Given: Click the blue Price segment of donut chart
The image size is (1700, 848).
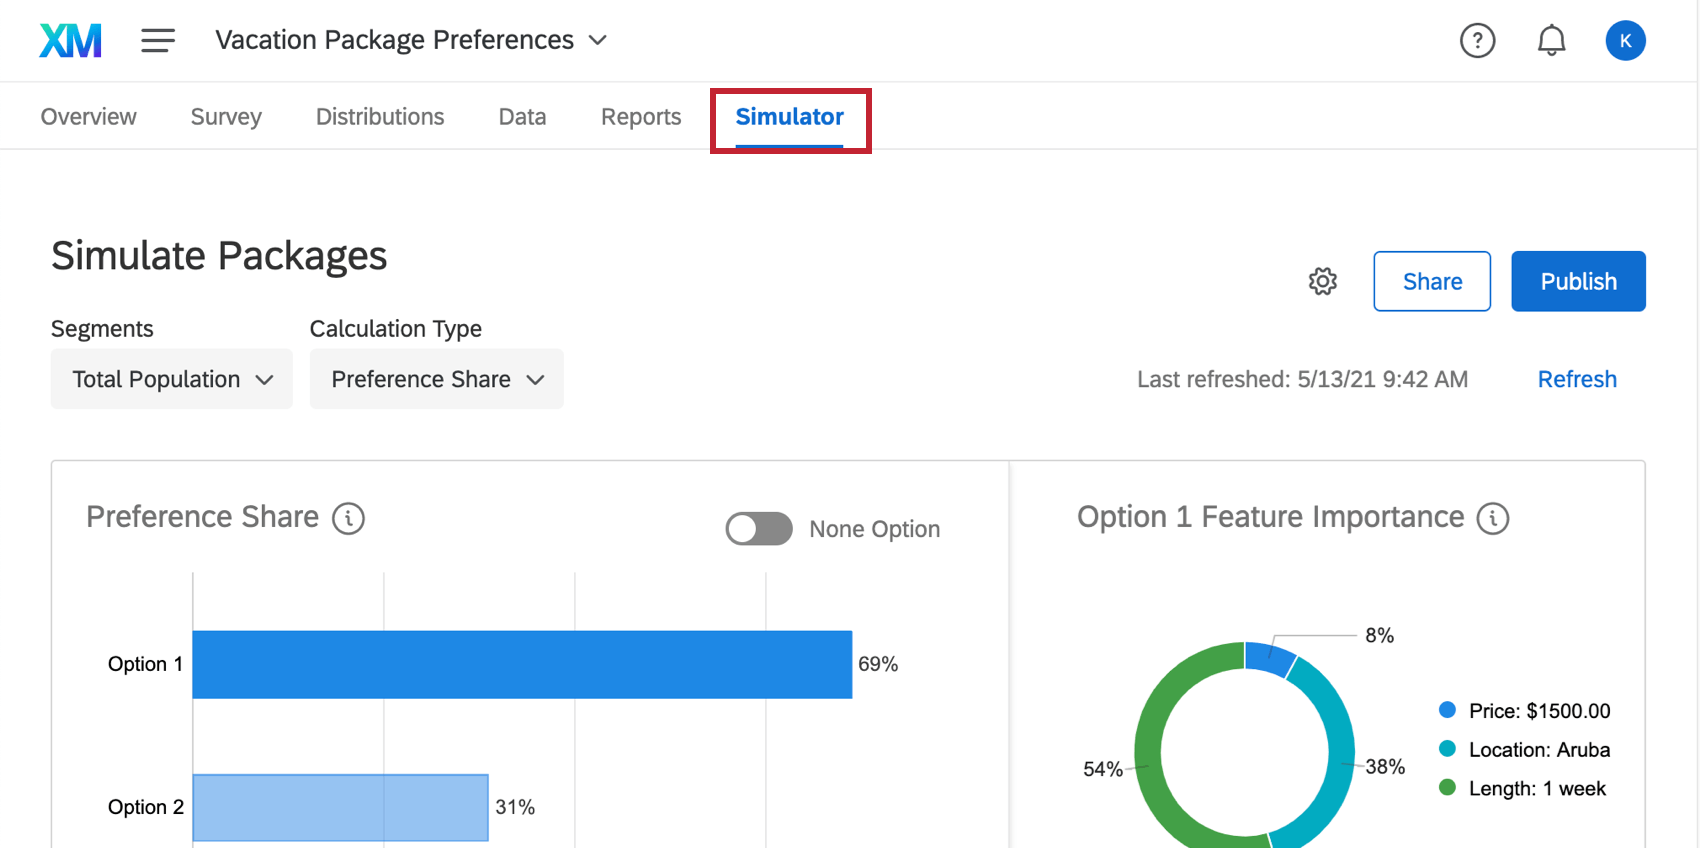Looking at the screenshot, I should click(x=1270, y=657).
